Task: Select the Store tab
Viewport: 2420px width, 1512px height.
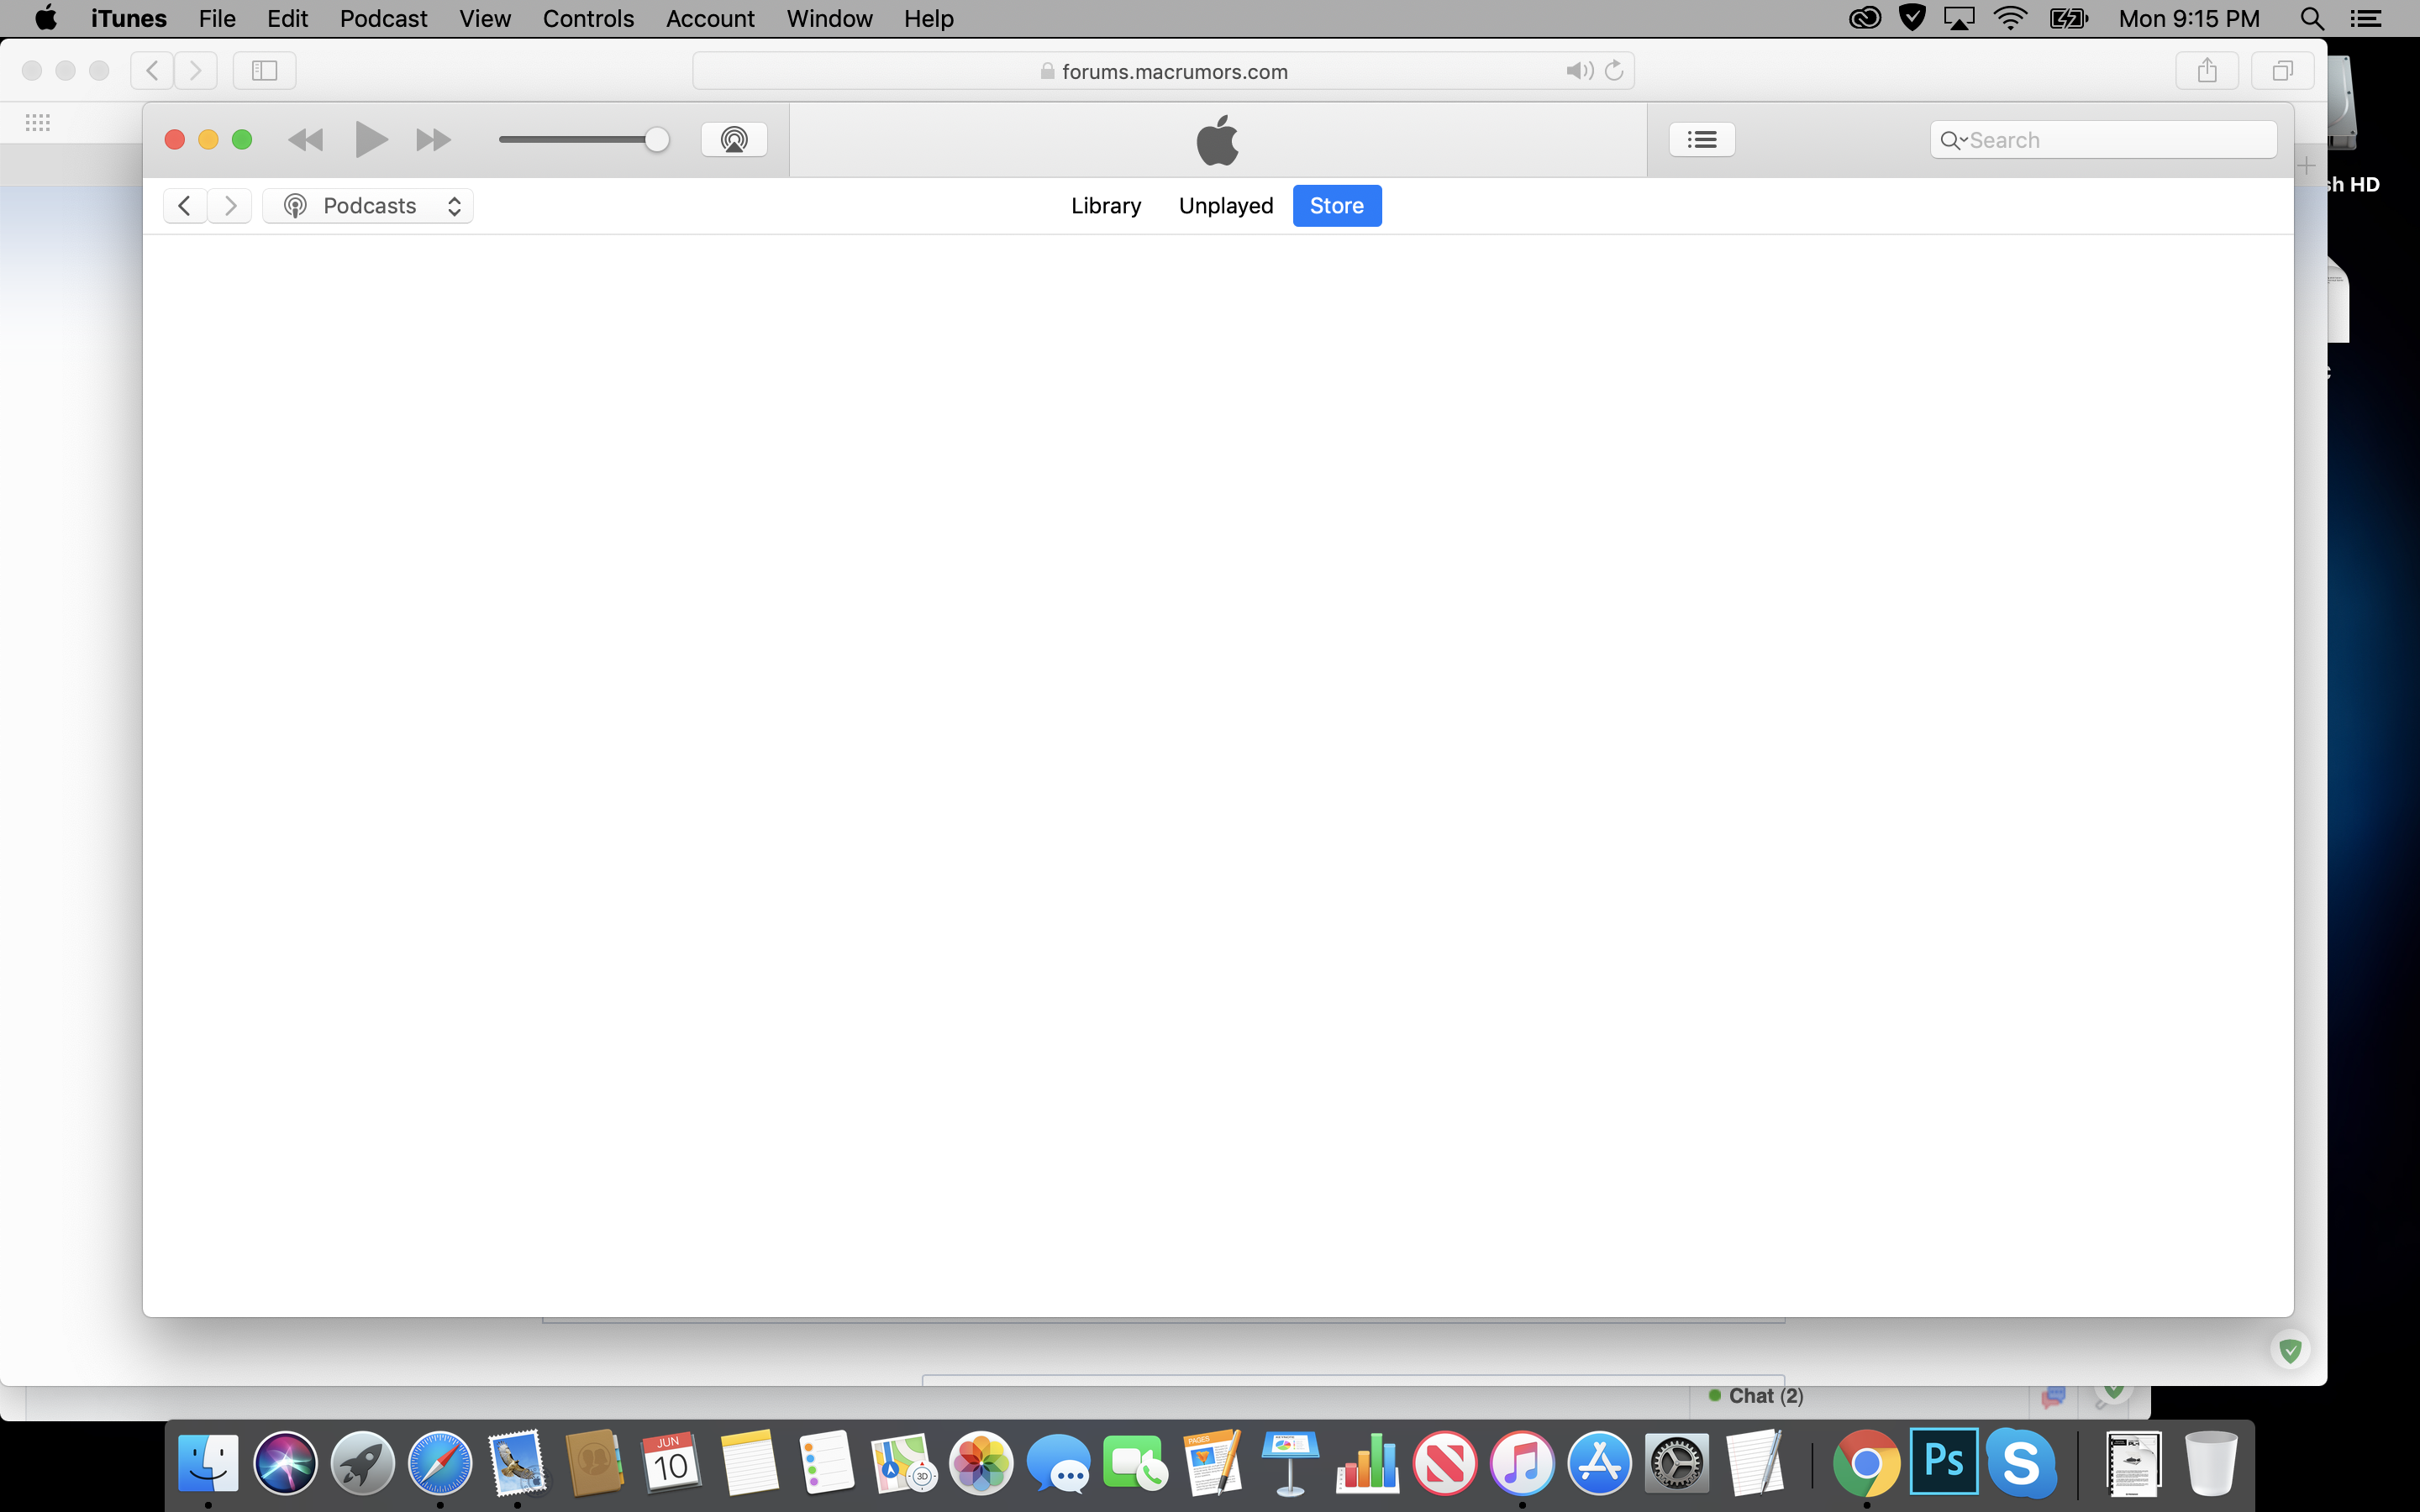Action: 1336,206
